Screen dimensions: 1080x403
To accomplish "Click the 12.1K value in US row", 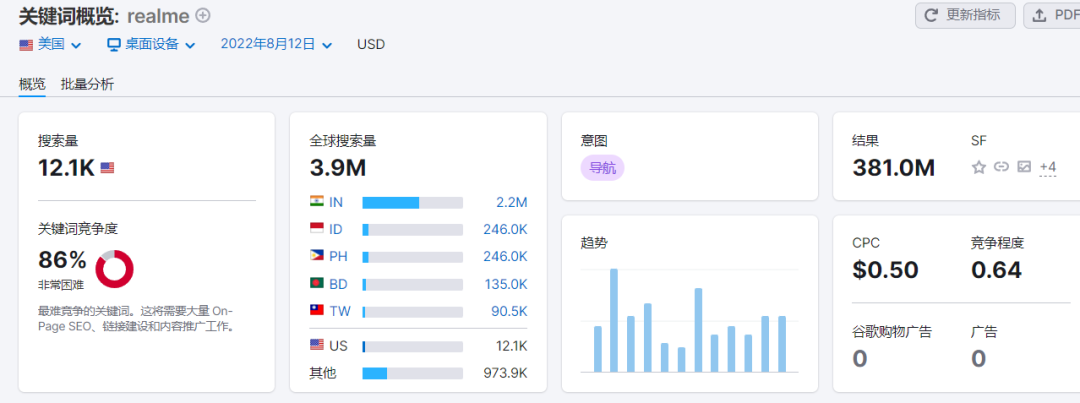I will pos(510,346).
